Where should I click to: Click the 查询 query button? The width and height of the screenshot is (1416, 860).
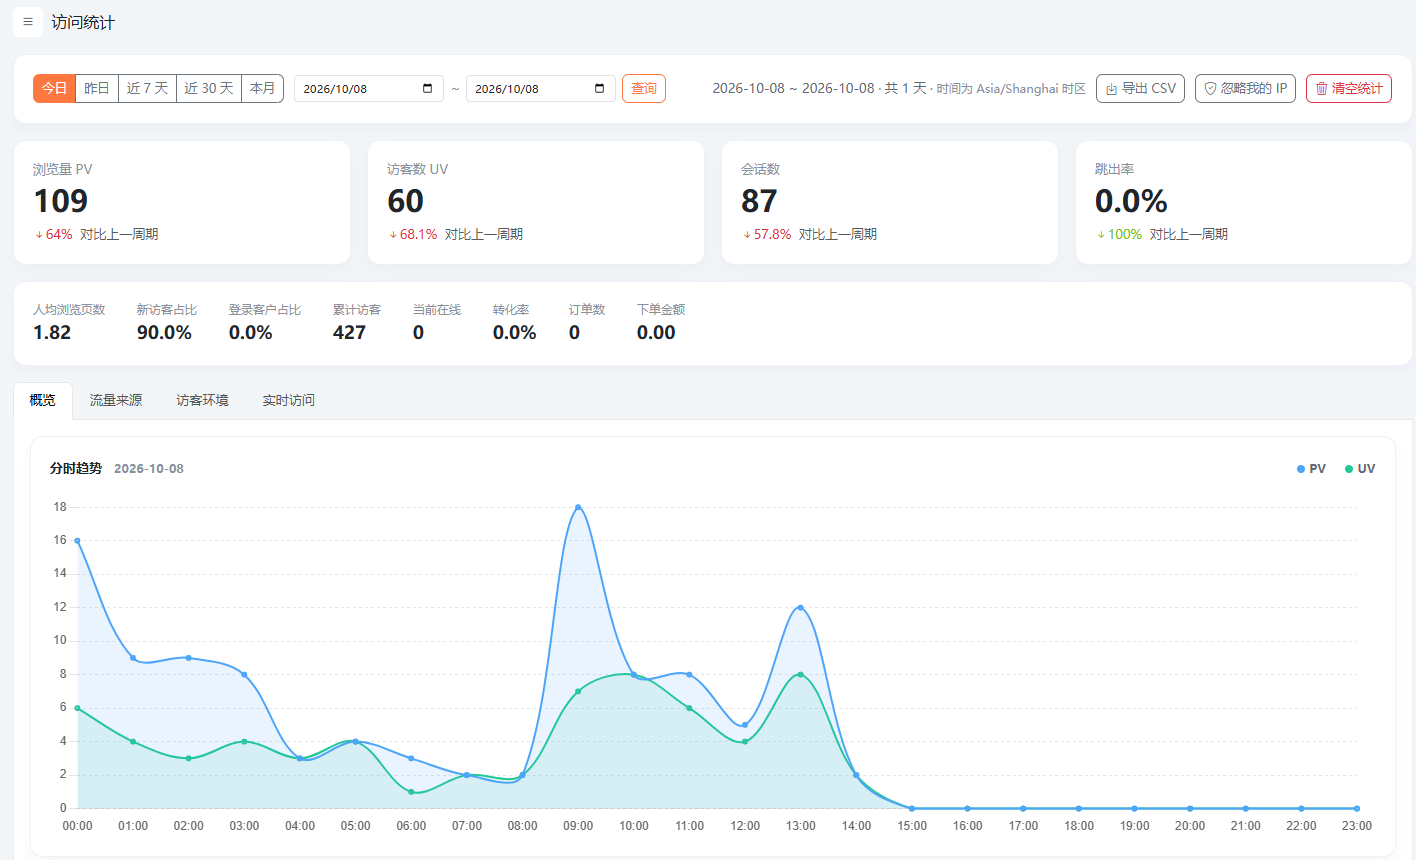click(644, 88)
